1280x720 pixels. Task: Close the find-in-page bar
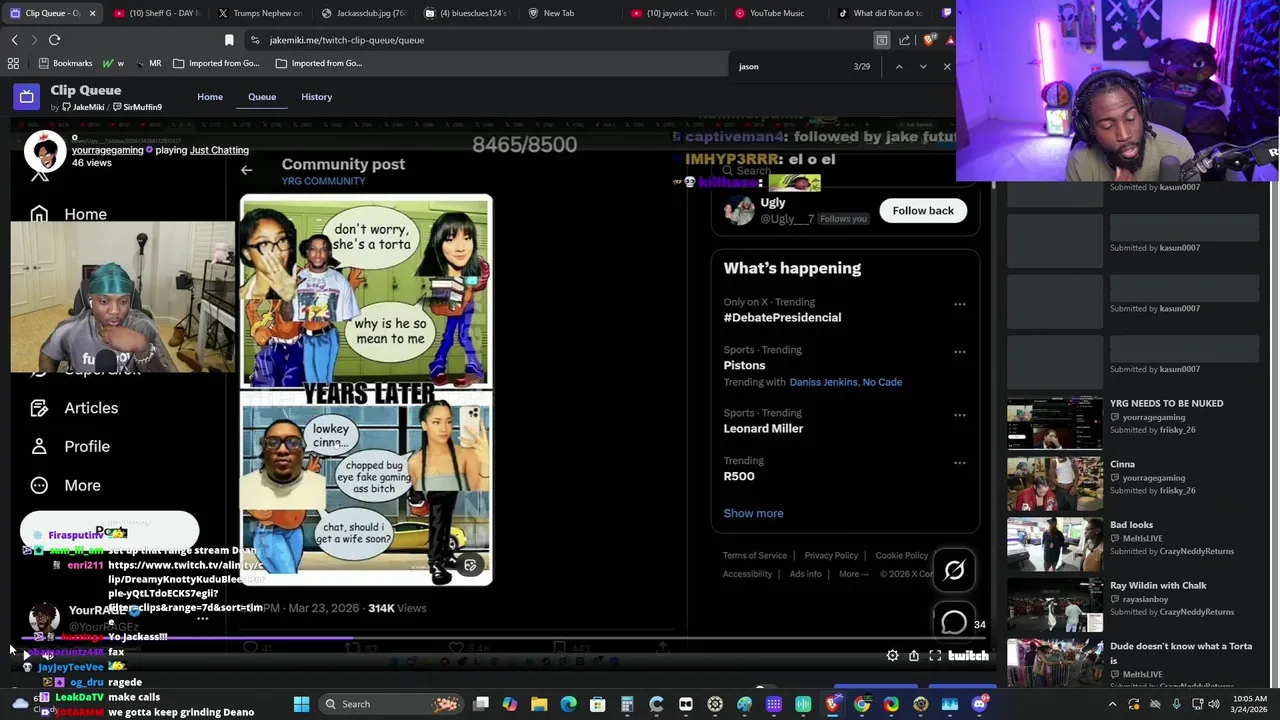[946, 66]
